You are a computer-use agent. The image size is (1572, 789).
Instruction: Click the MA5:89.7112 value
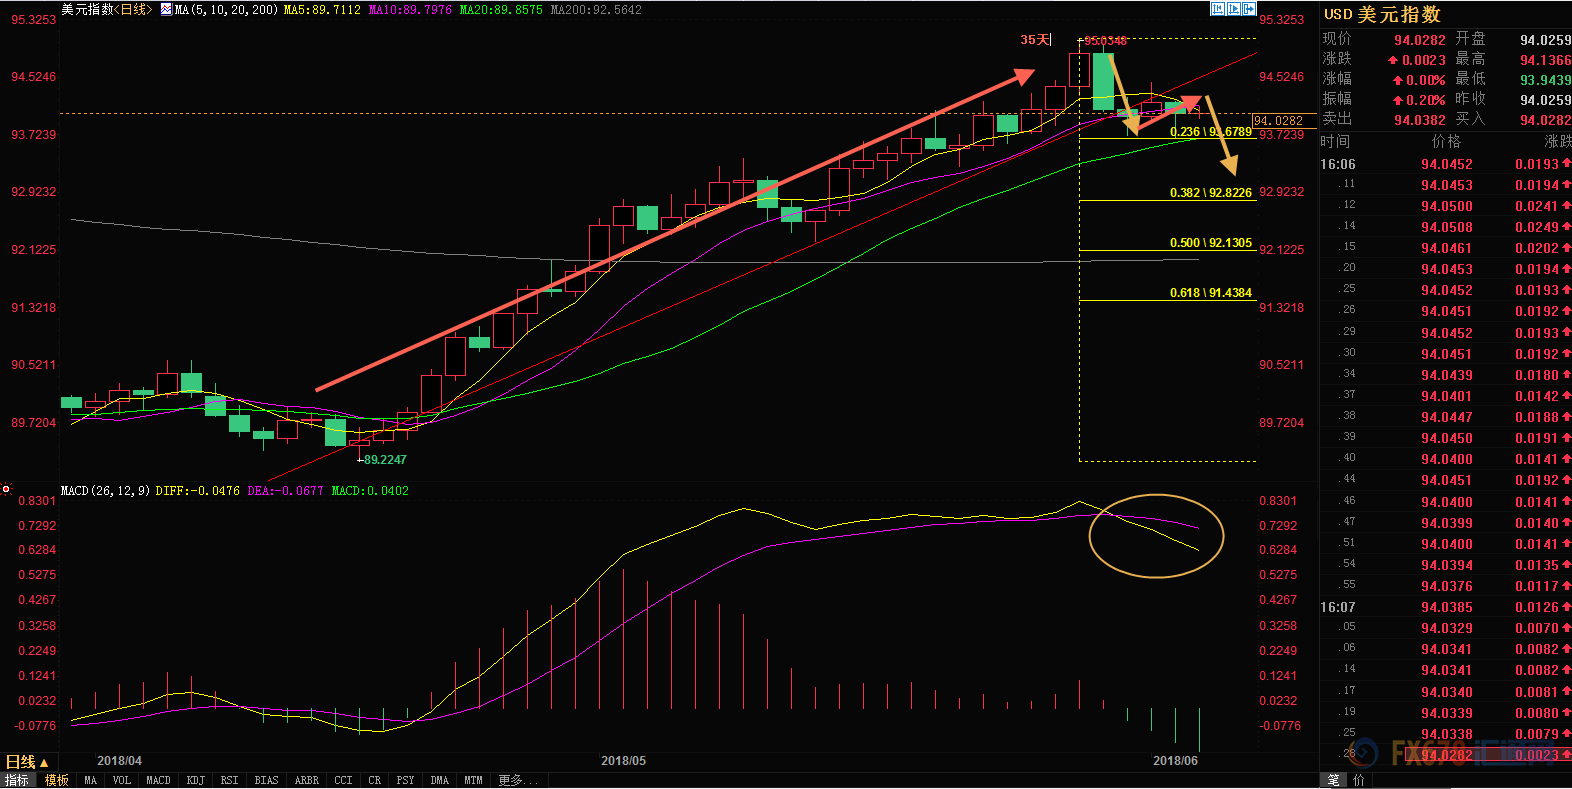tap(322, 9)
